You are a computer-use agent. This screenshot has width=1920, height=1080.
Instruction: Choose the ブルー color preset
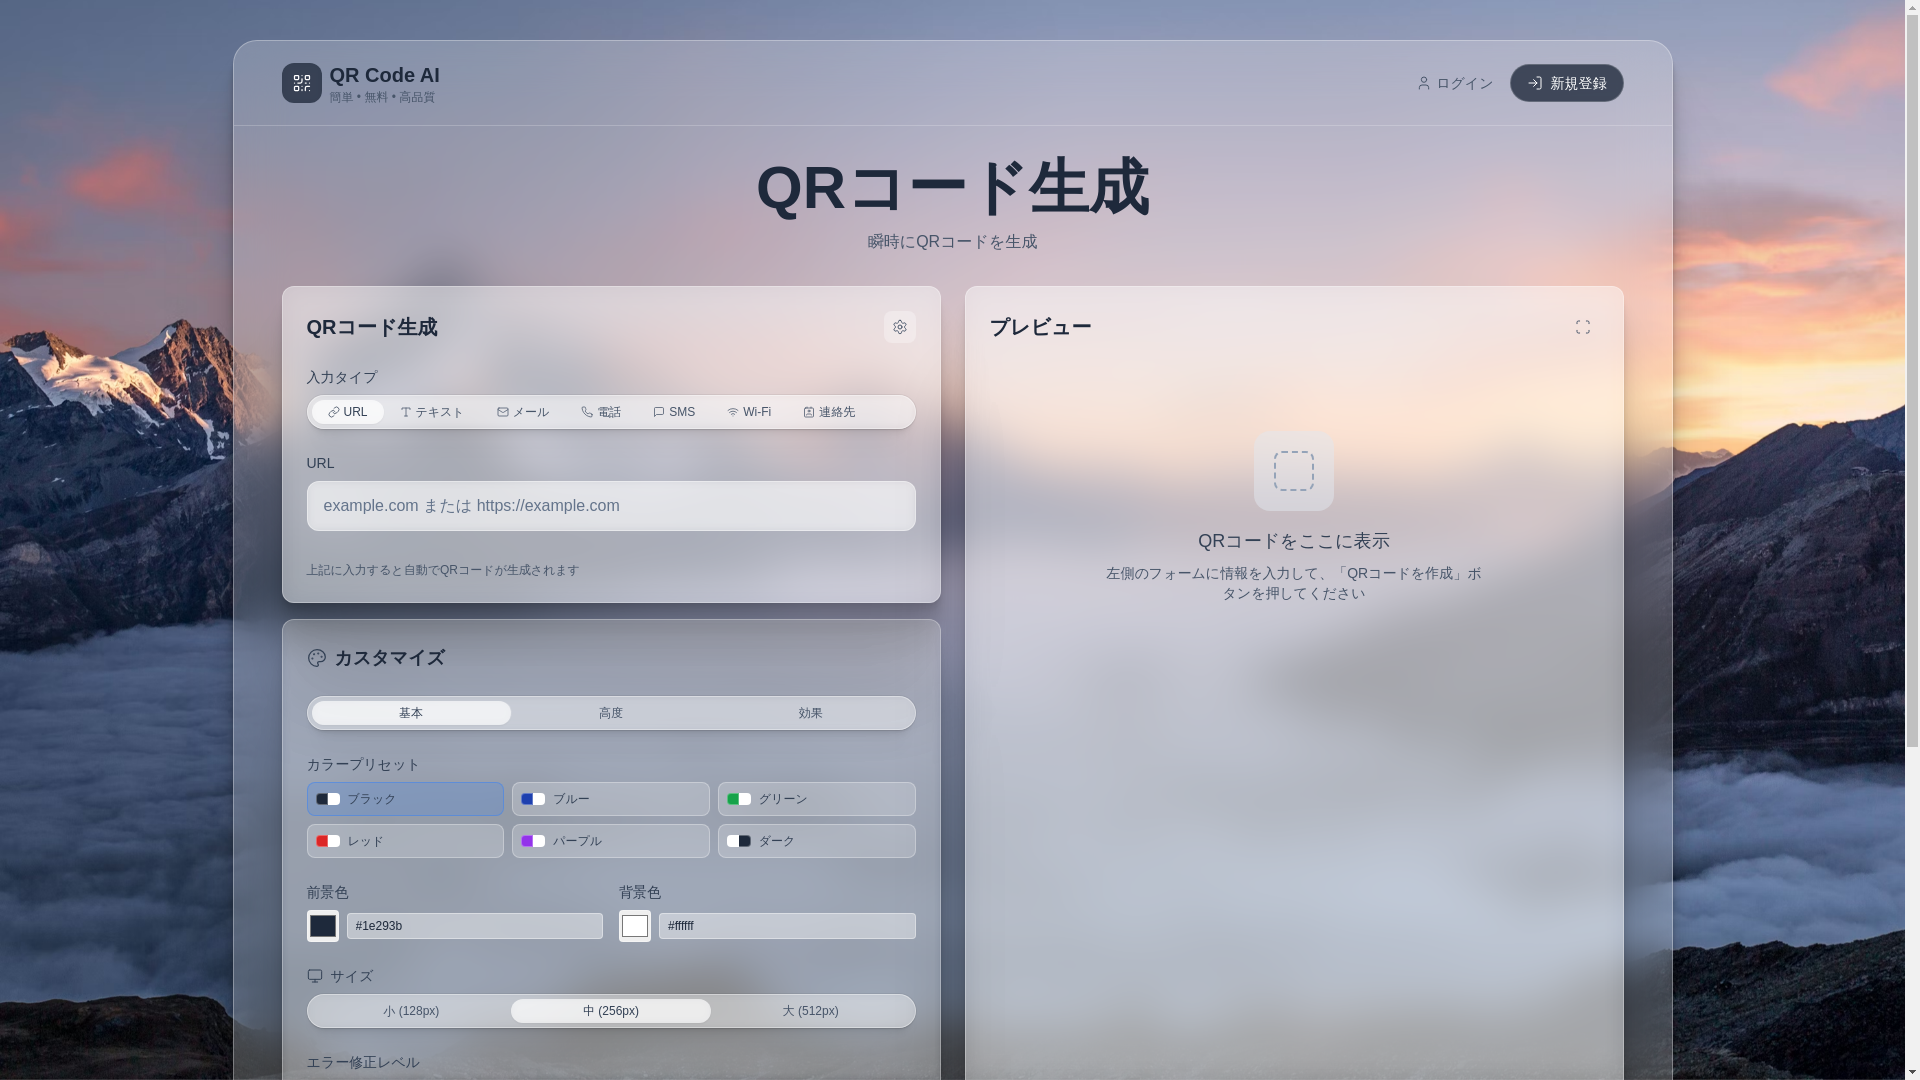(611, 799)
